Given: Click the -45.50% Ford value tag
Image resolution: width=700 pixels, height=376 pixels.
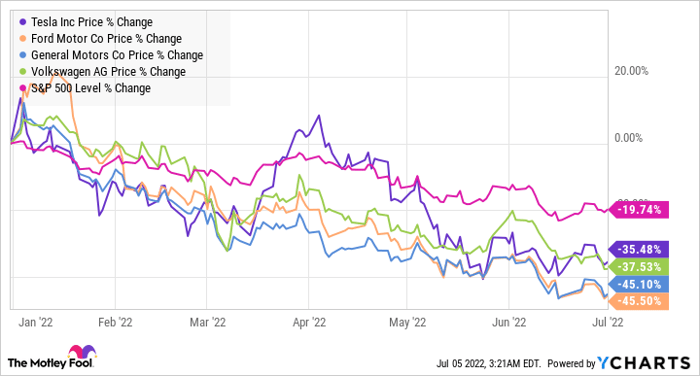Looking at the screenshot, I should (639, 301).
